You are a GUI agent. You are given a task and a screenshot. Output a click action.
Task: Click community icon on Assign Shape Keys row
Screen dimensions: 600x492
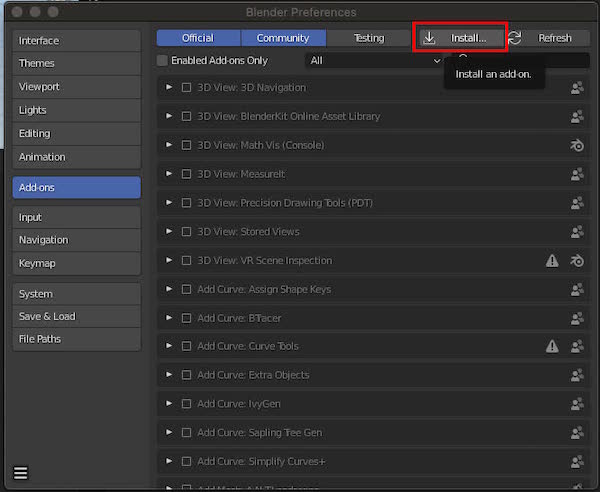point(577,289)
